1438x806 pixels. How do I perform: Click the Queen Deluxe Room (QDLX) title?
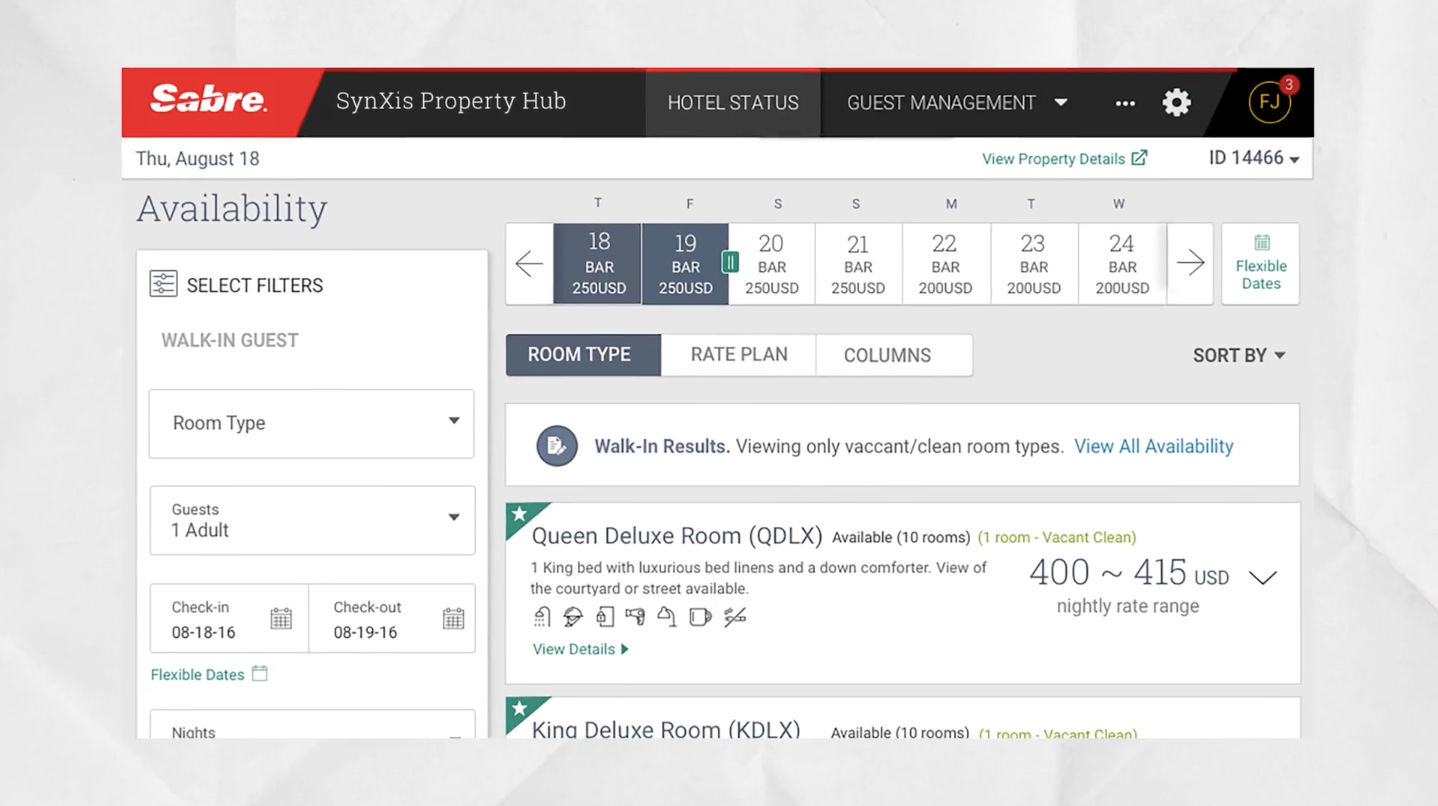(x=676, y=536)
